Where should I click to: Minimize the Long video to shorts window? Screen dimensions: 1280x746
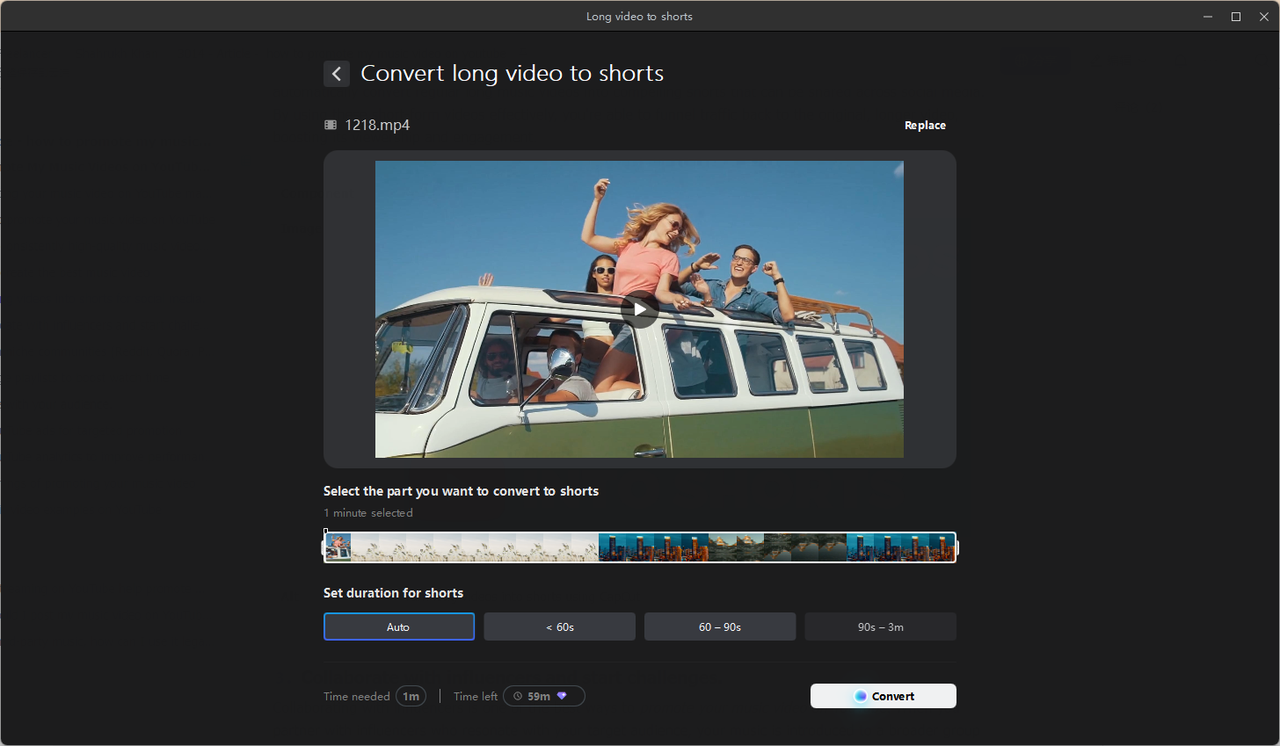pos(1207,16)
